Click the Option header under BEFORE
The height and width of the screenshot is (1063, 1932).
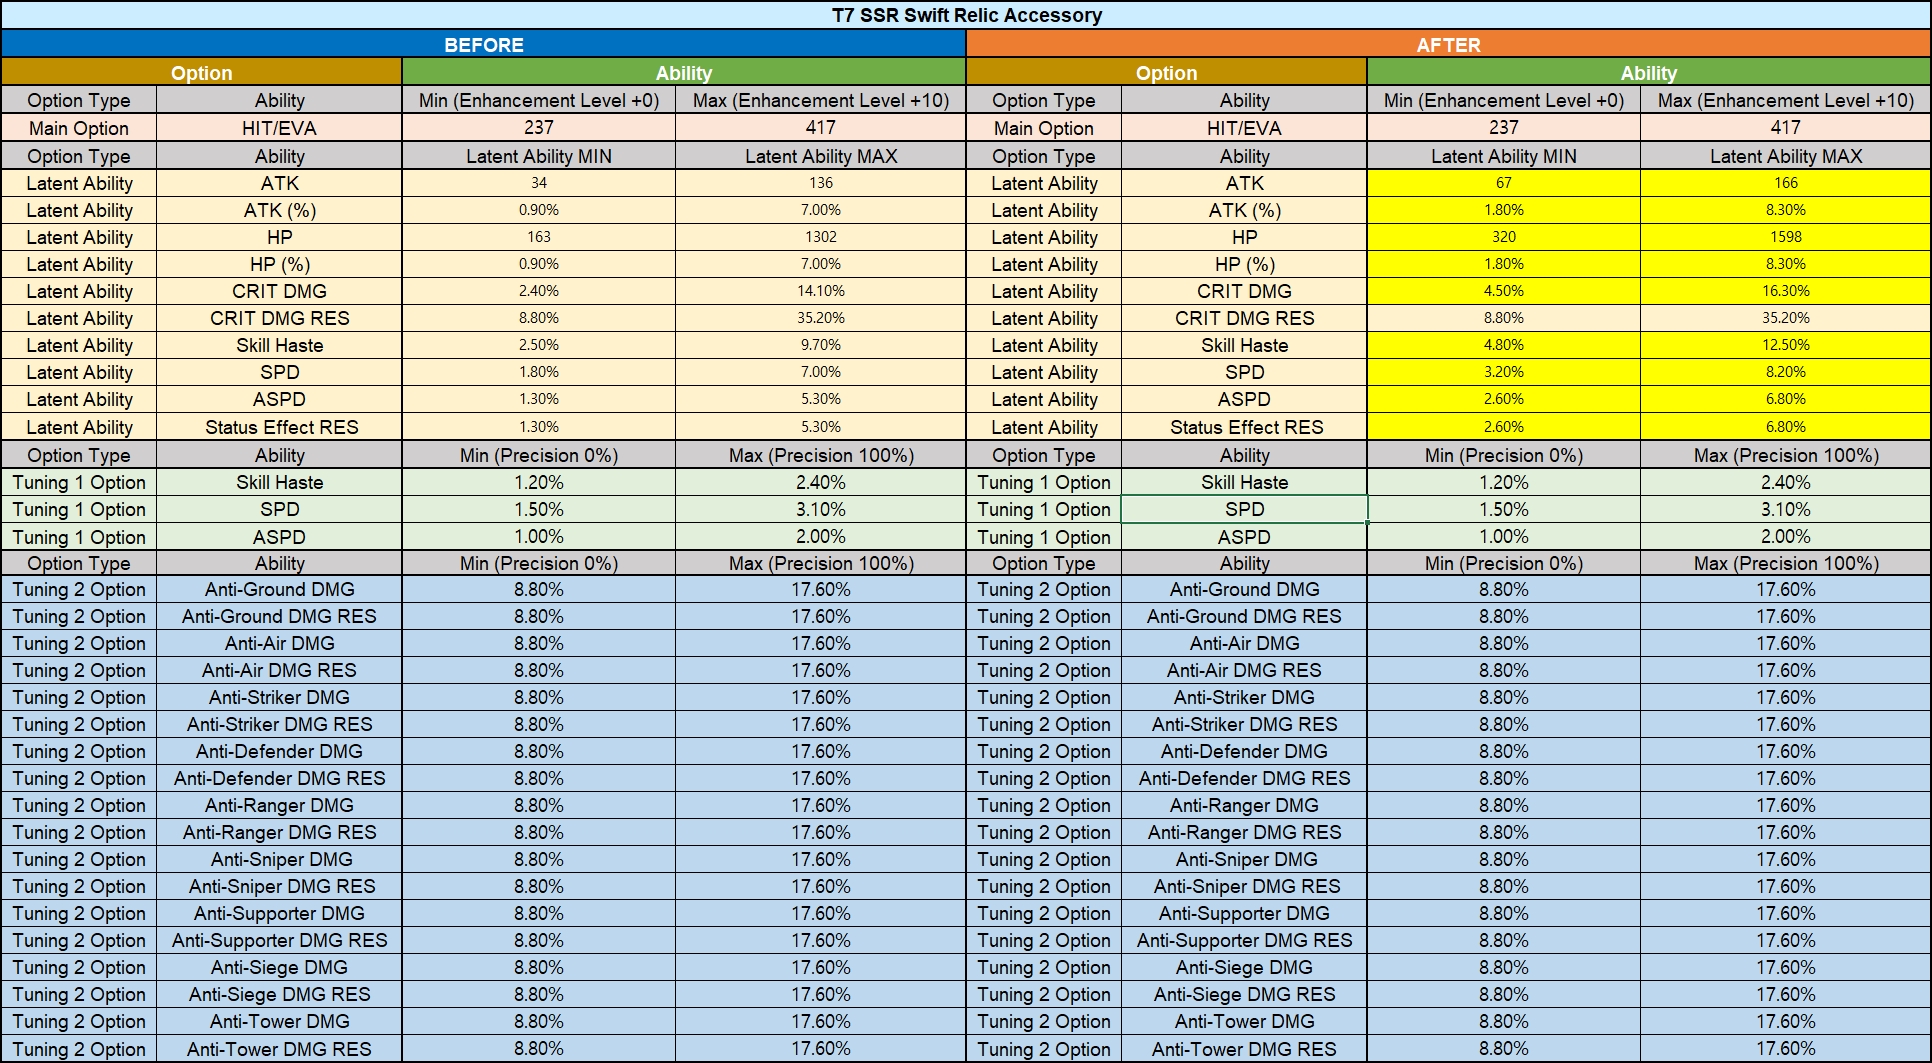pos(201,72)
